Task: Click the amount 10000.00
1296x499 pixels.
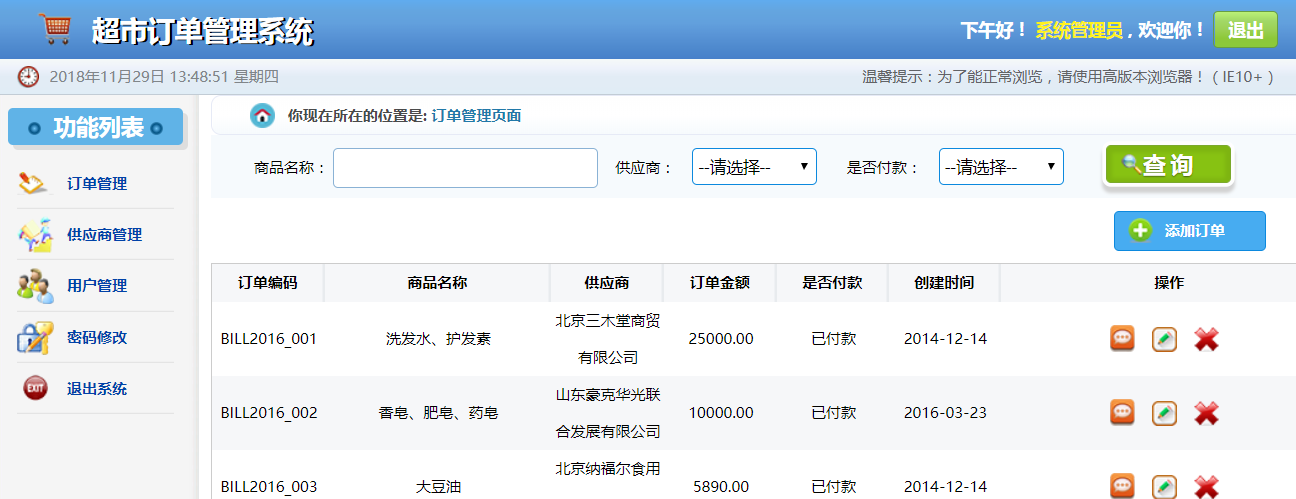Action: click(x=721, y=413)
